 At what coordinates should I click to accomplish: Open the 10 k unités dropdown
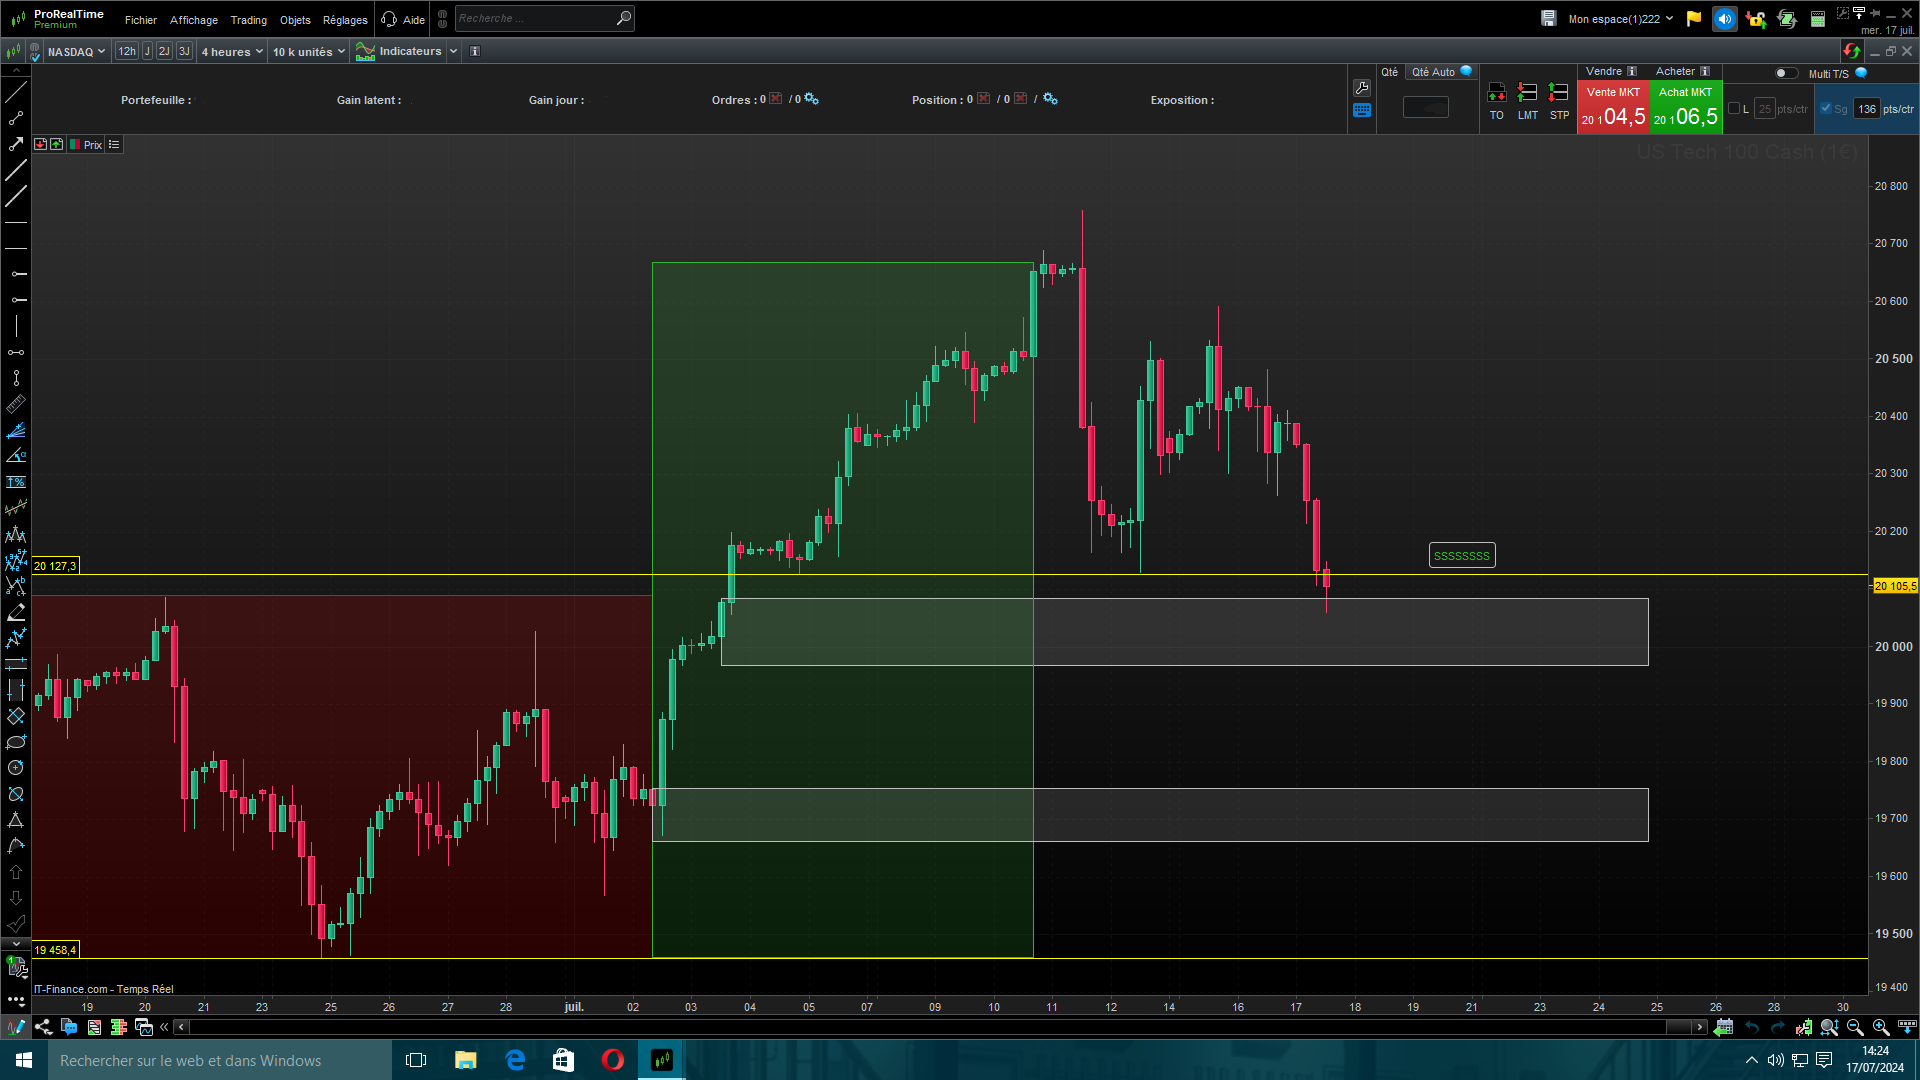(x=308, y=52)
